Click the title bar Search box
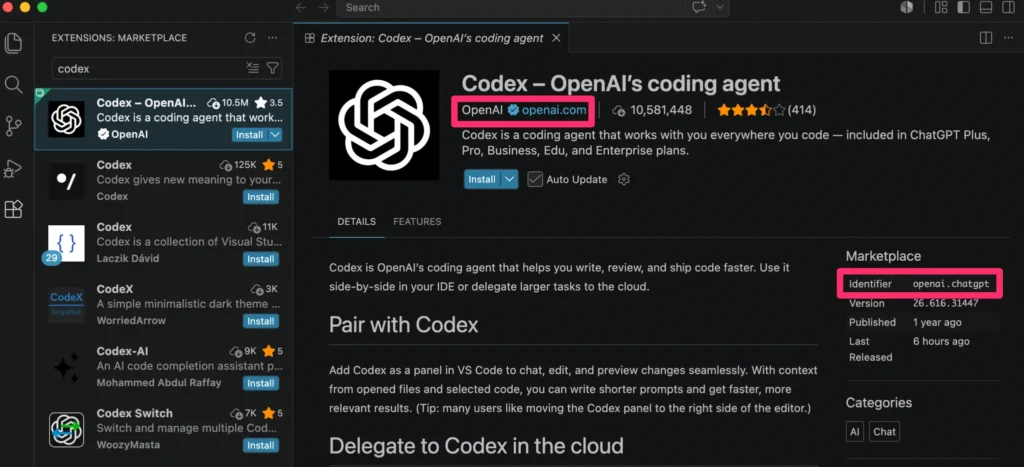This screenshot has width=1024, height=467. click(x=513, y=7)
